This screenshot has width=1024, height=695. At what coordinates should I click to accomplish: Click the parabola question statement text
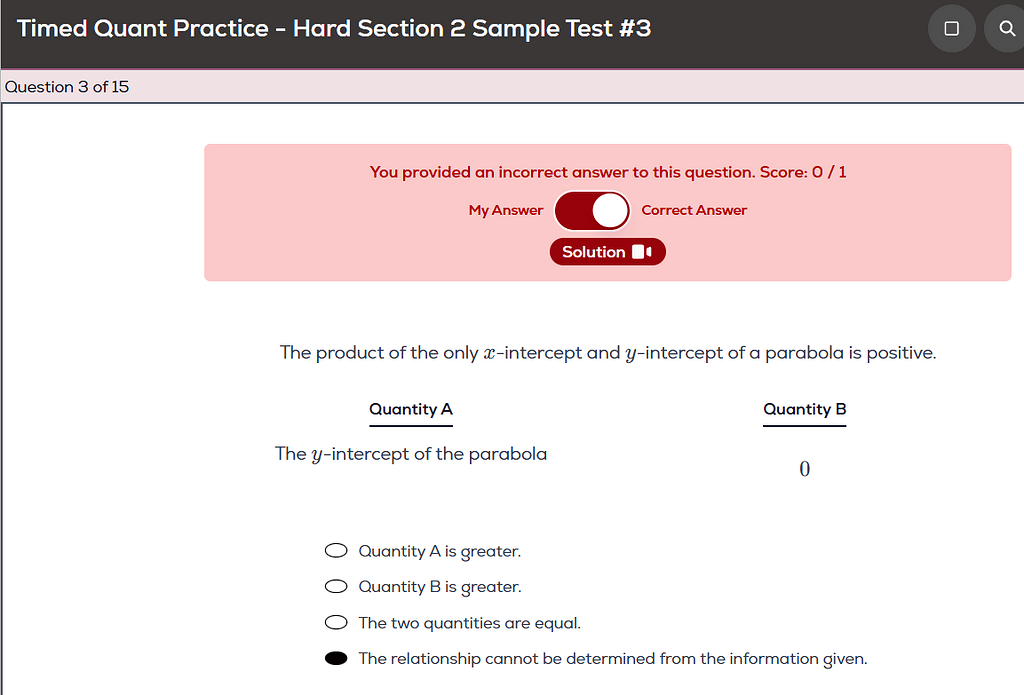point(607,352)
